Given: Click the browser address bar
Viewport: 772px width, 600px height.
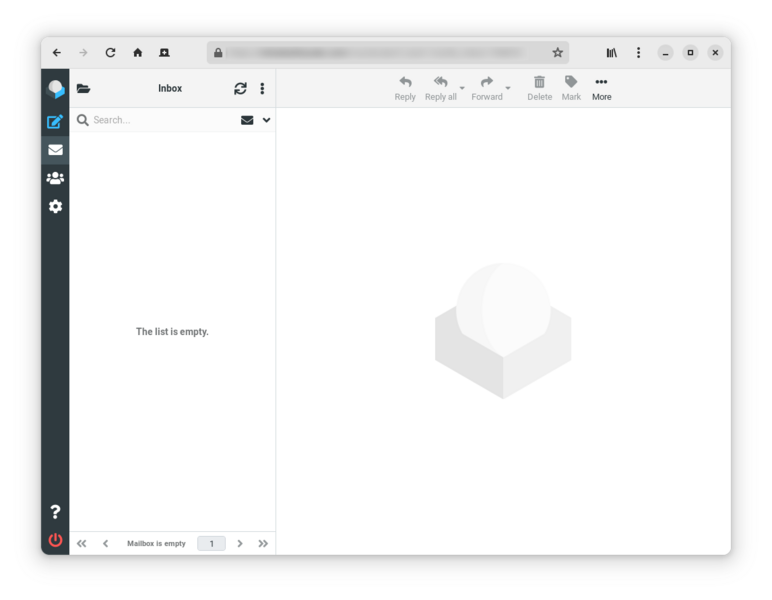Looking at the screenshot, I should (388, 53).
